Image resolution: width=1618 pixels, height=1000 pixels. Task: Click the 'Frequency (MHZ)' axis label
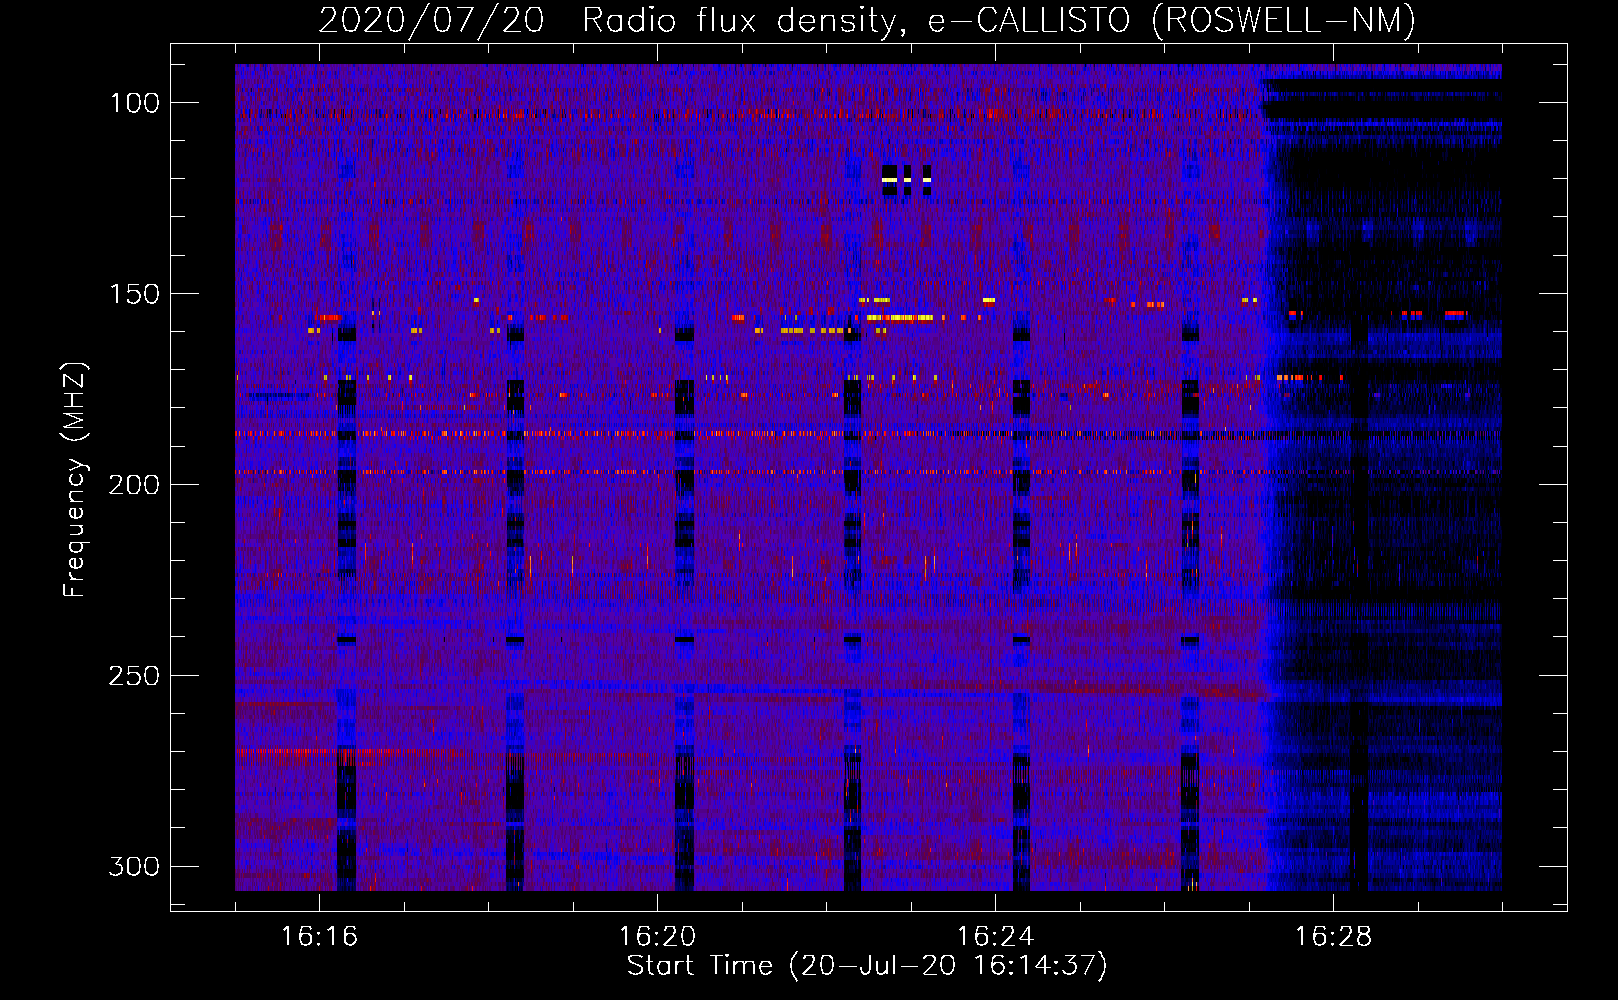75,479
